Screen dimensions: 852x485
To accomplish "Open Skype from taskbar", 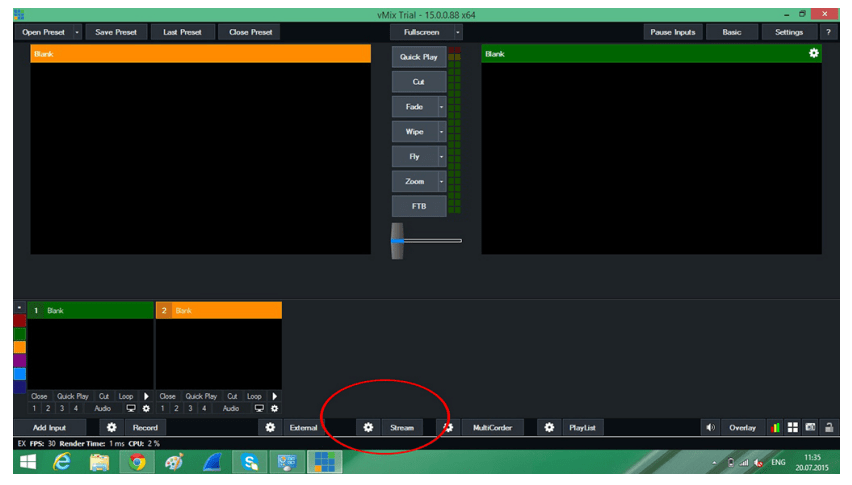I will [249, 462].
